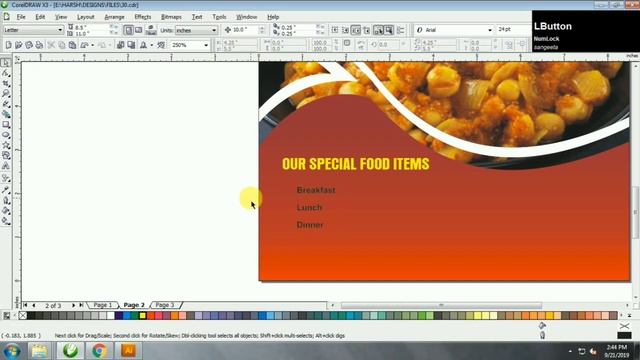Go to first page navigation button
Screen dimensions: 640x360
(25, 305)
